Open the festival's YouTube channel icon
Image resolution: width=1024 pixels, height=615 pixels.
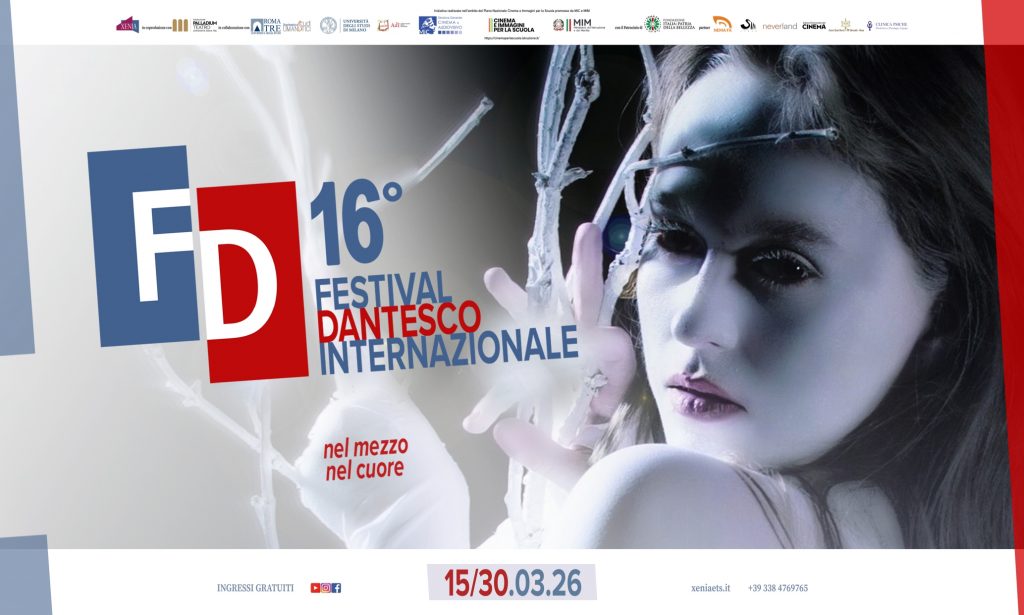314,588
